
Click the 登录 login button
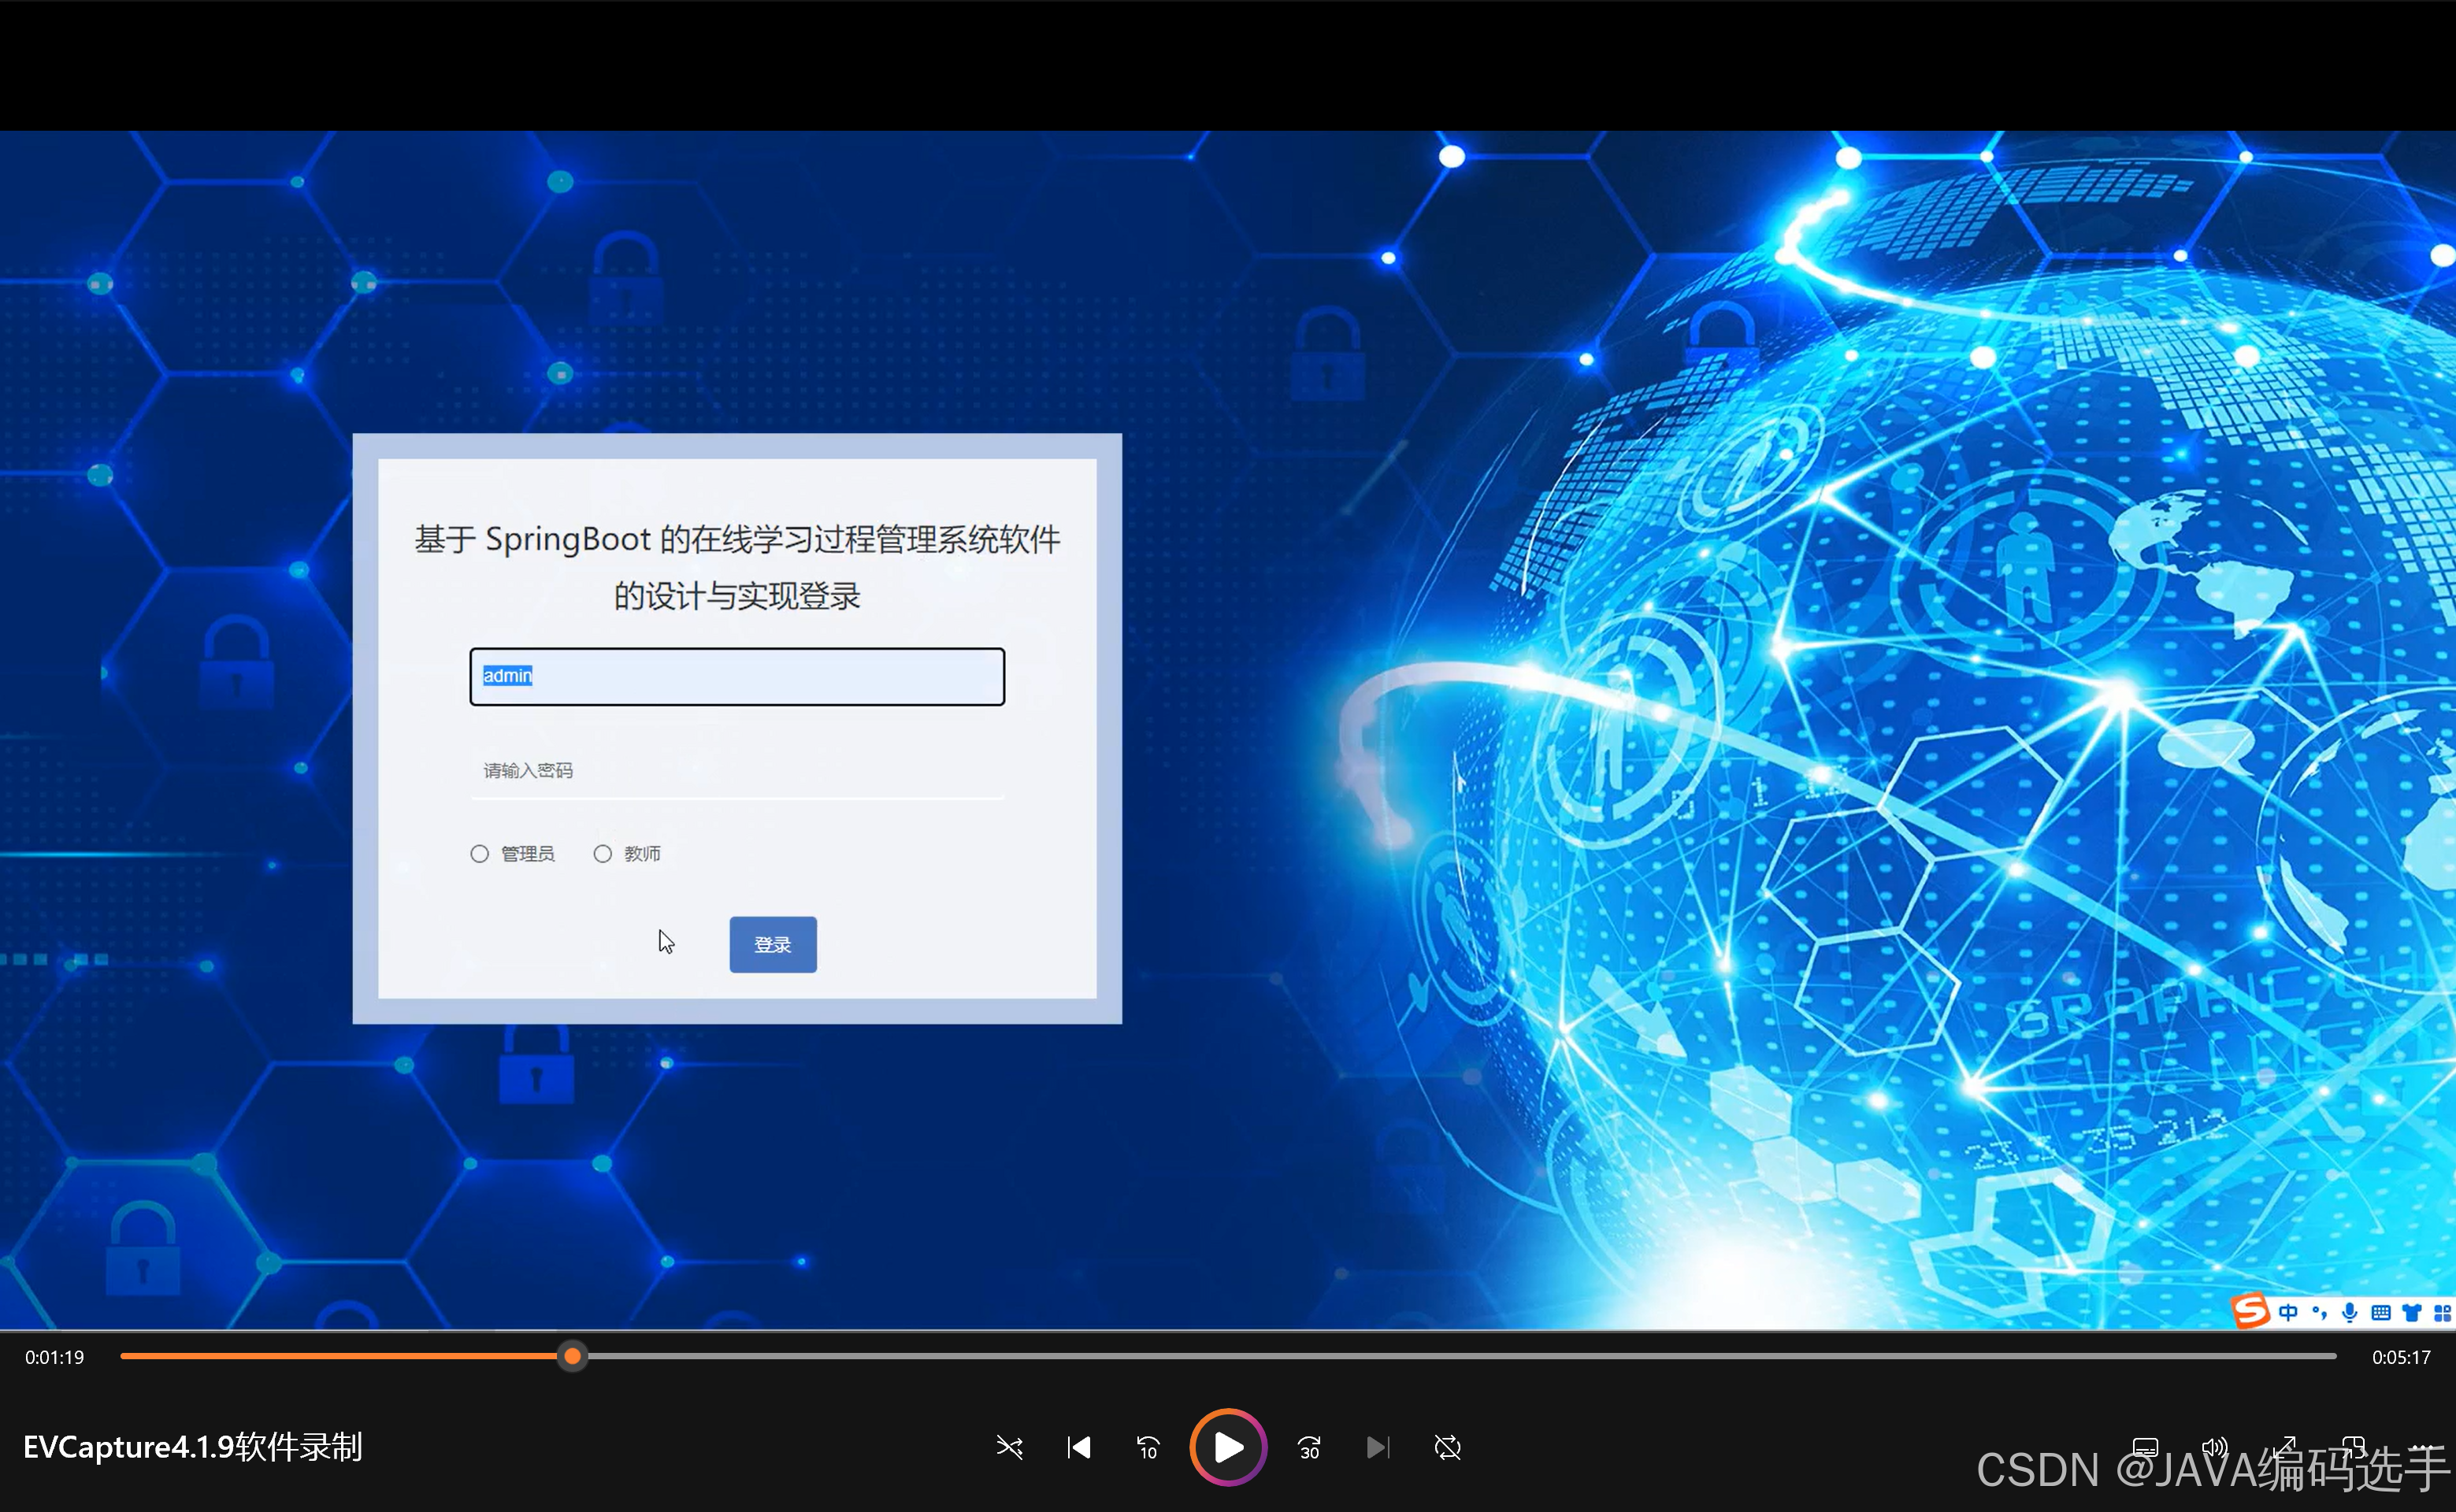(773, 944)
